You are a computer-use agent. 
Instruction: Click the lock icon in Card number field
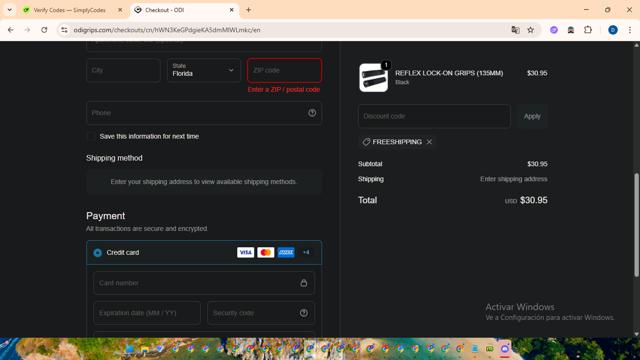304,283
